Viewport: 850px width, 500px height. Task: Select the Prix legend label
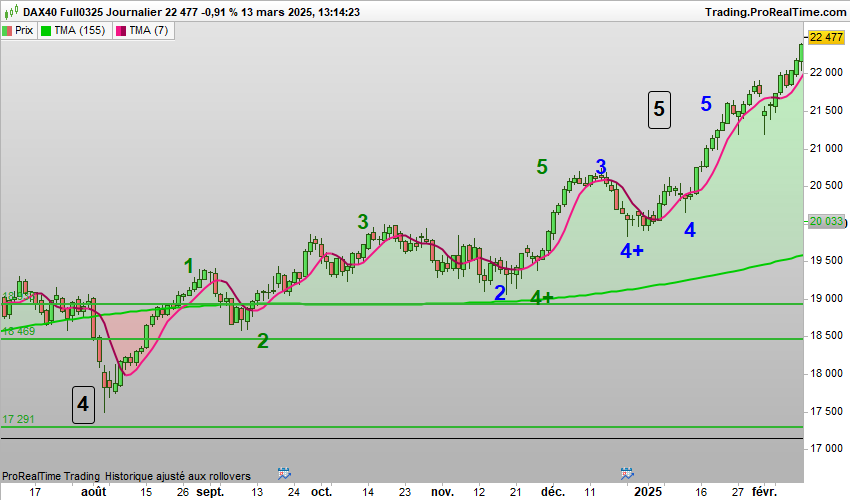(x=24, y=30)
